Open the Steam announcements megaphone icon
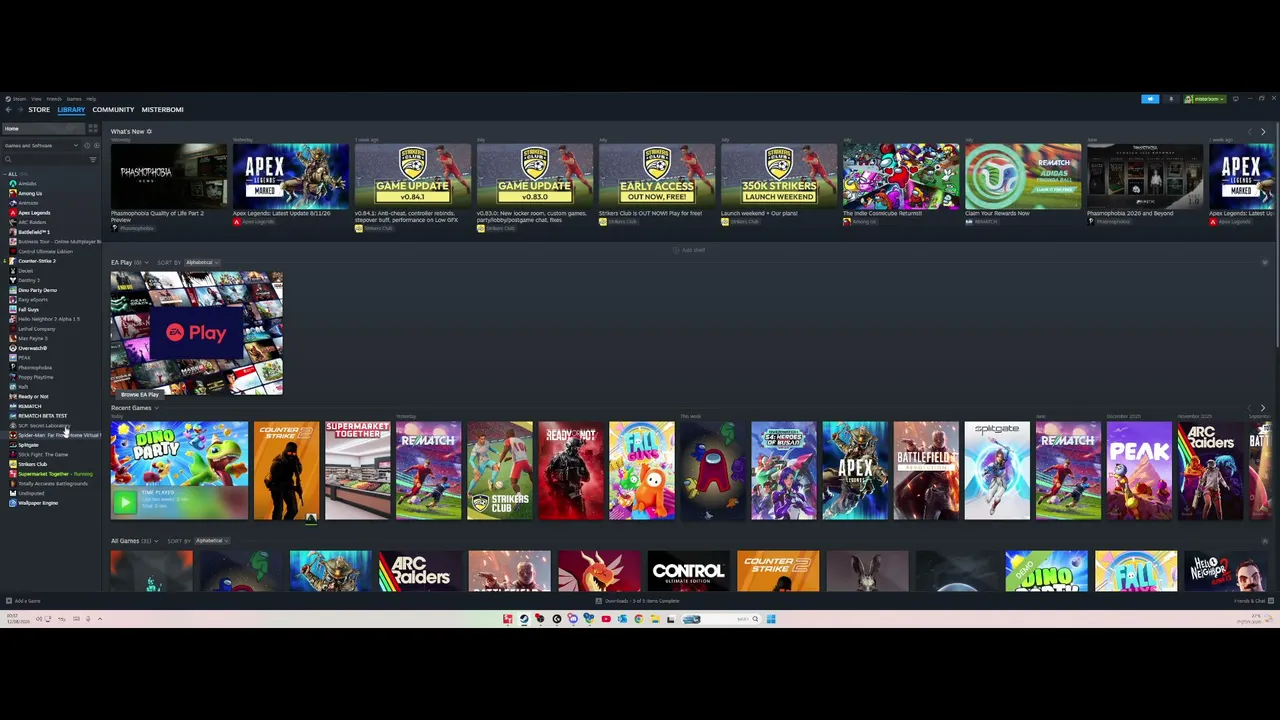 point(1150,99)
